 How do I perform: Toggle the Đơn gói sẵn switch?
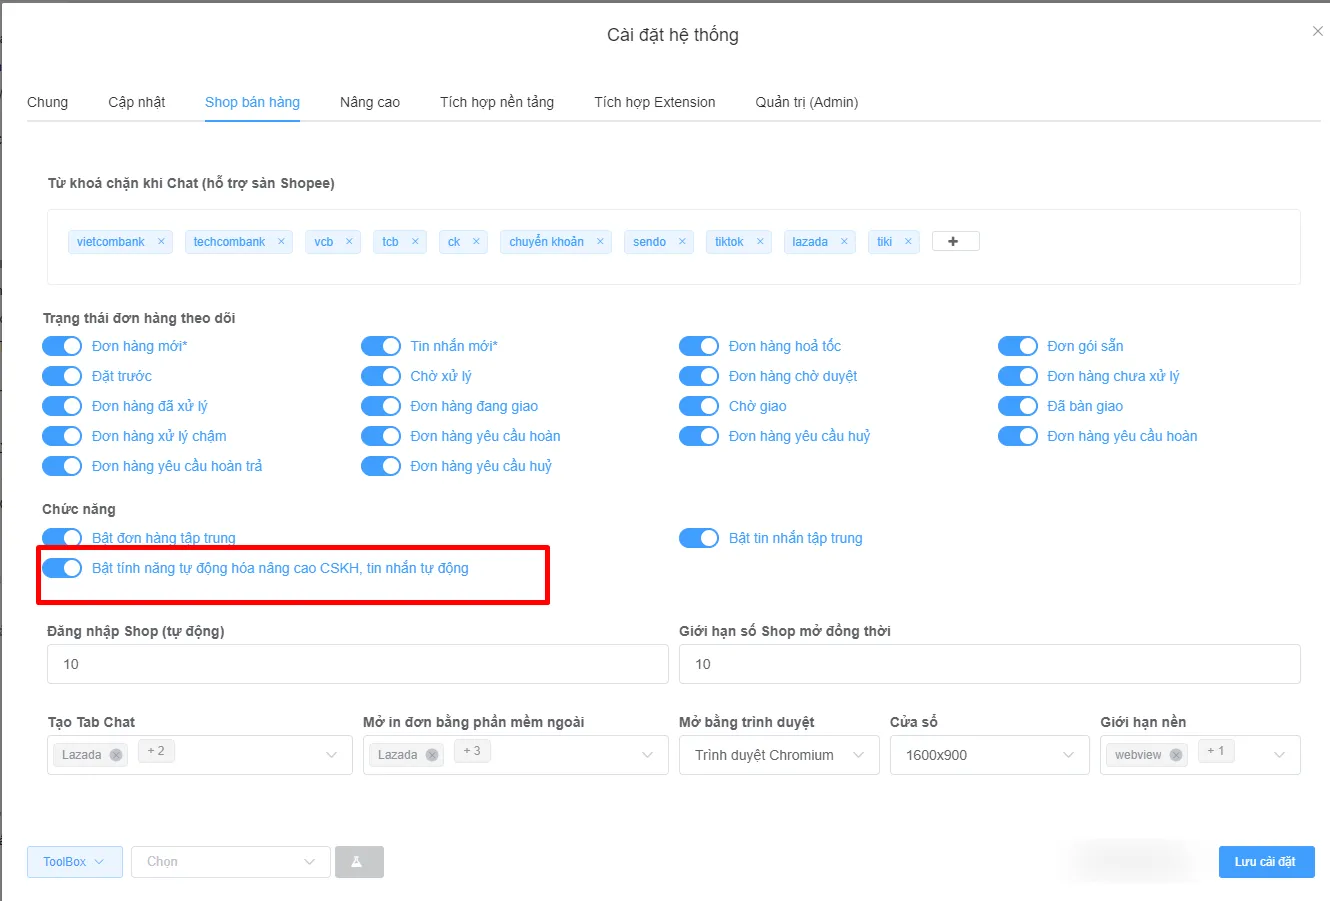pyautogui.click(x=1018, y=346)
